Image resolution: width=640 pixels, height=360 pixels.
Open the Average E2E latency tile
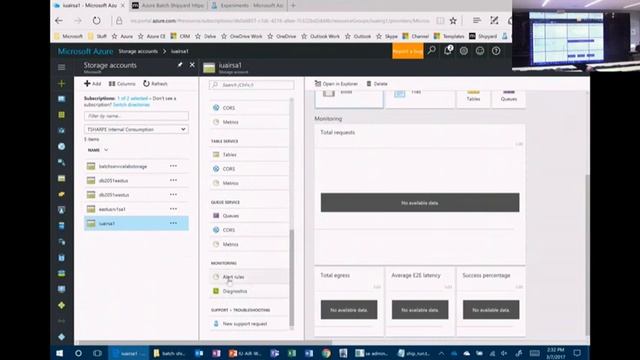tap(420, 302)
